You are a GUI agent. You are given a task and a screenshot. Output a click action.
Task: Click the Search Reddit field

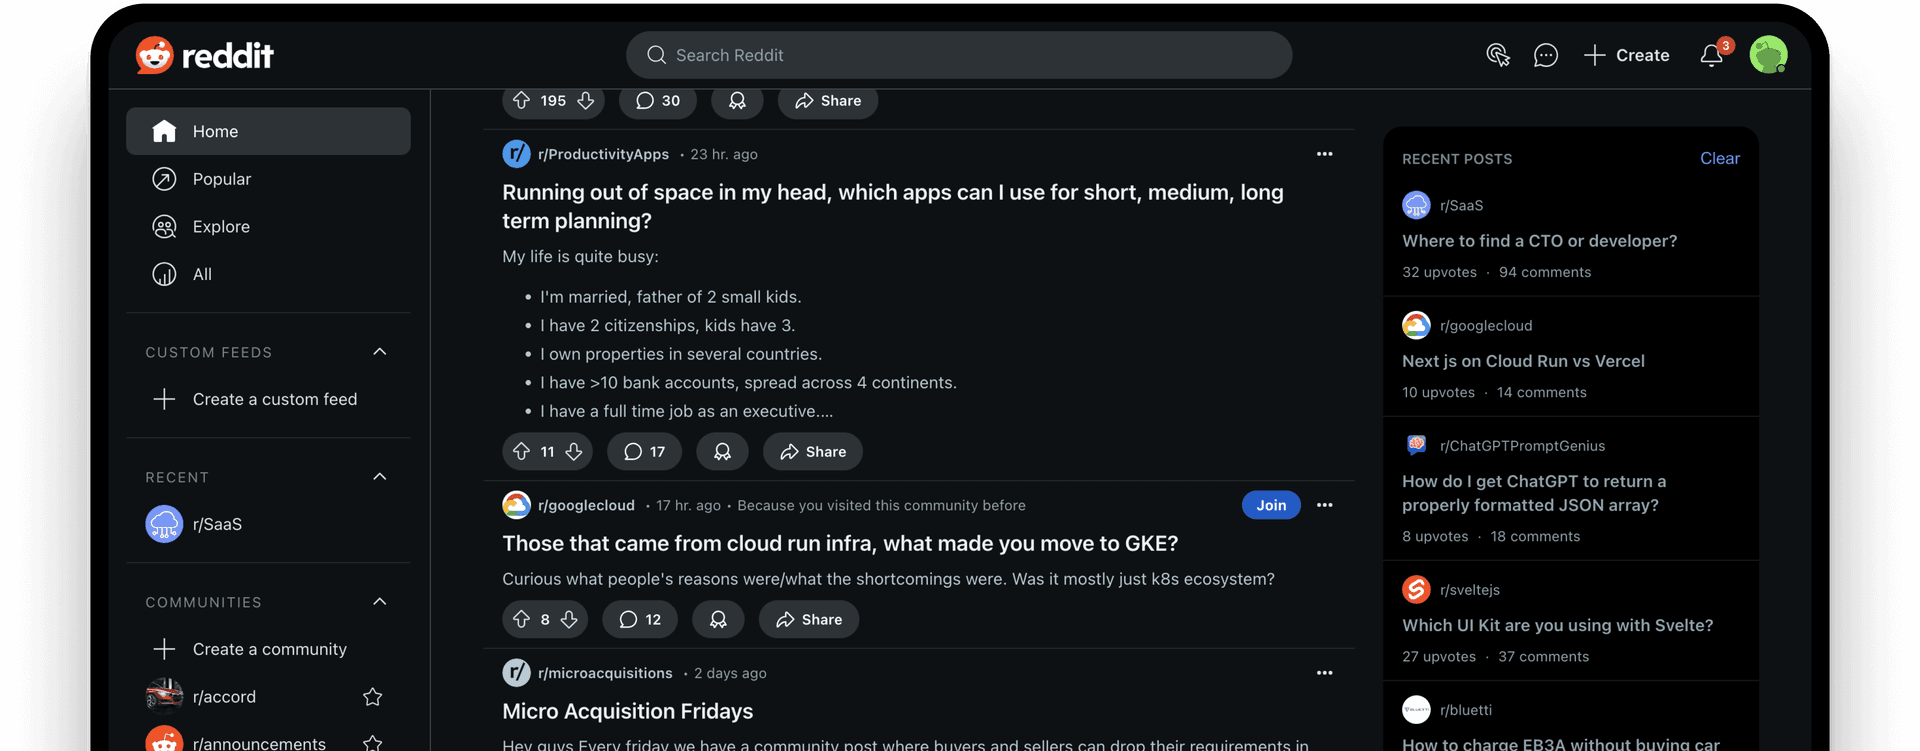(958, 55)
